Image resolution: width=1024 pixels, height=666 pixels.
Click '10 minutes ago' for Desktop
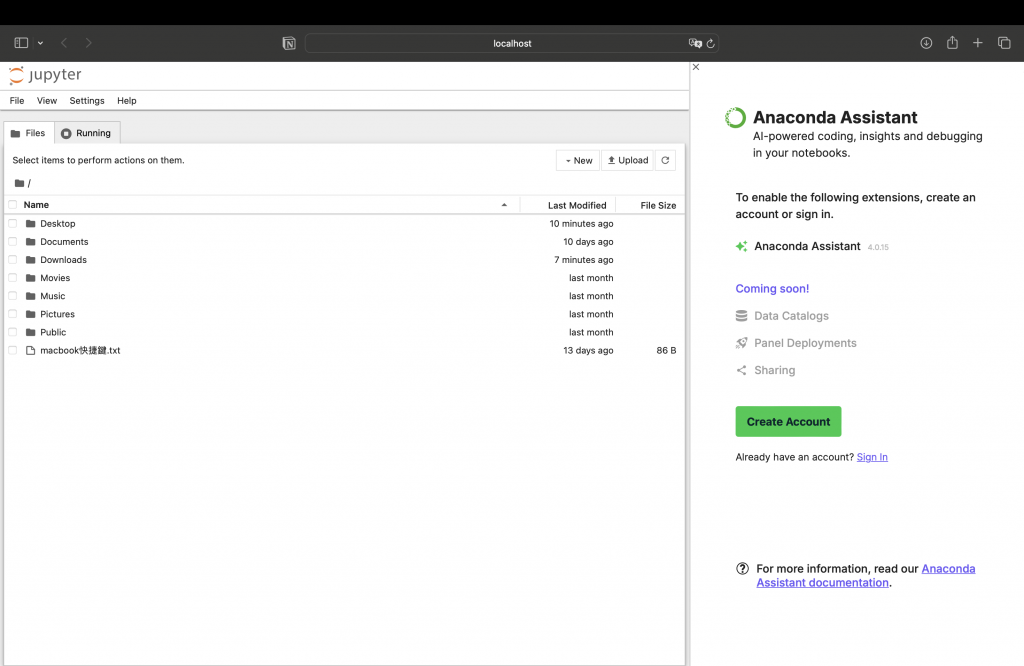(581, 223)
